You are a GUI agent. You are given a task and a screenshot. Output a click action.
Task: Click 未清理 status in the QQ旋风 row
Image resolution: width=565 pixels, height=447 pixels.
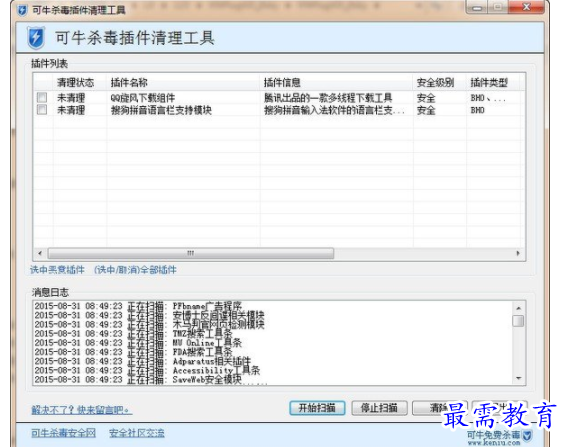coord(71,98)
